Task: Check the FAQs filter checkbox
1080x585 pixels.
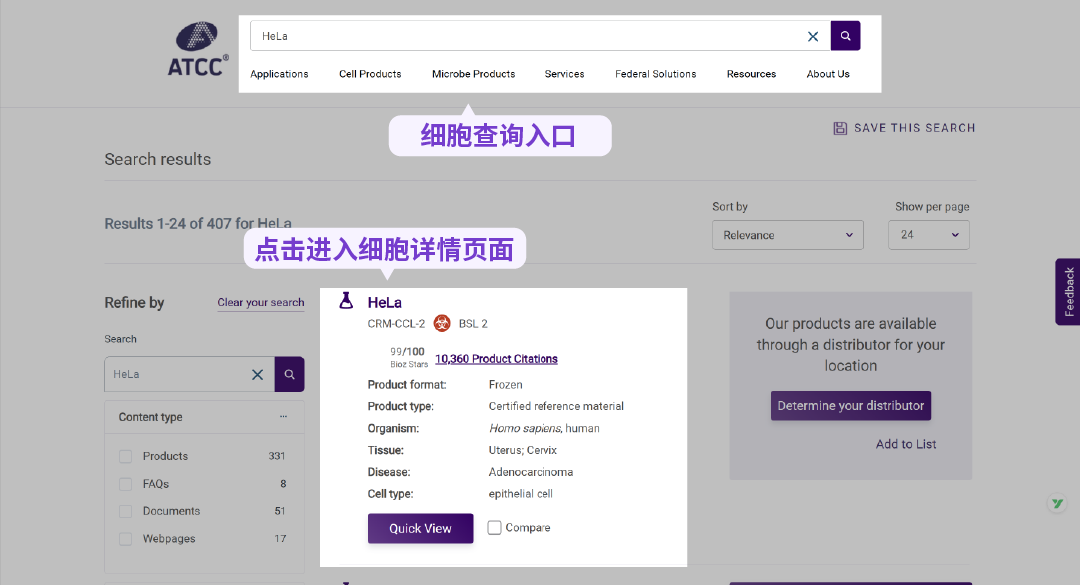Action: [125, 484]
